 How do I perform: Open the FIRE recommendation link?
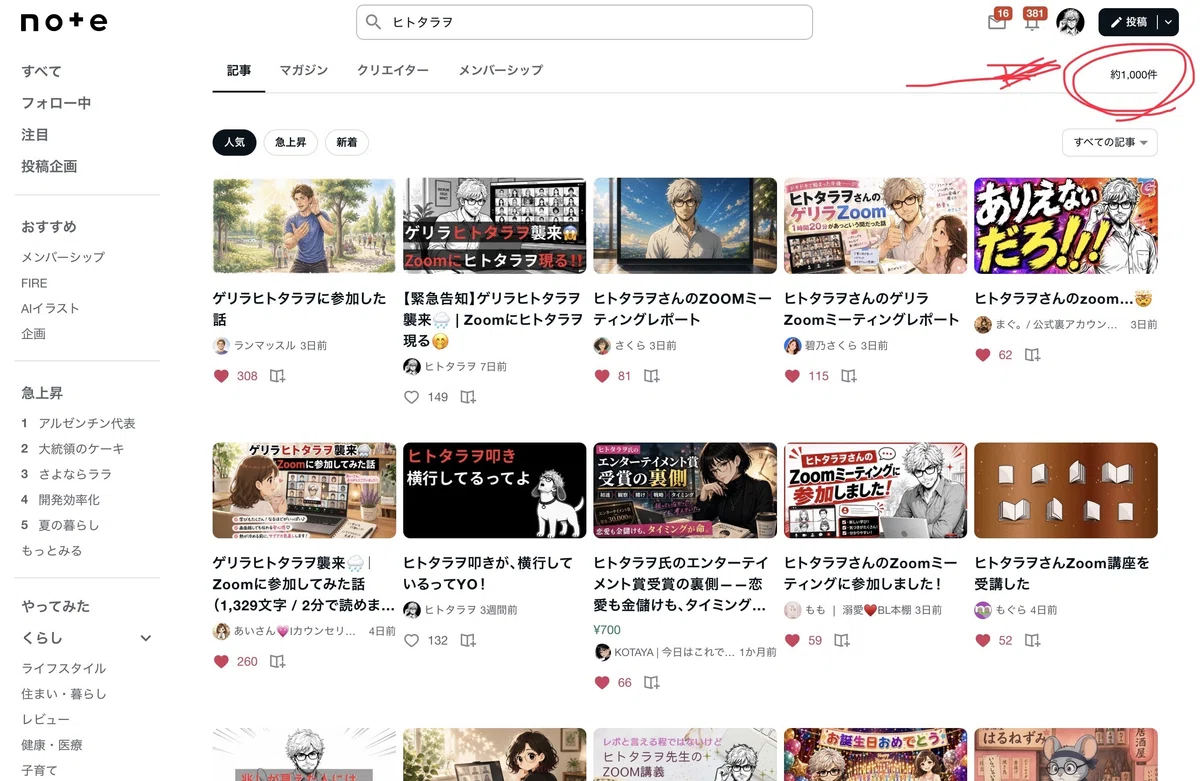[x=34, y=283]
